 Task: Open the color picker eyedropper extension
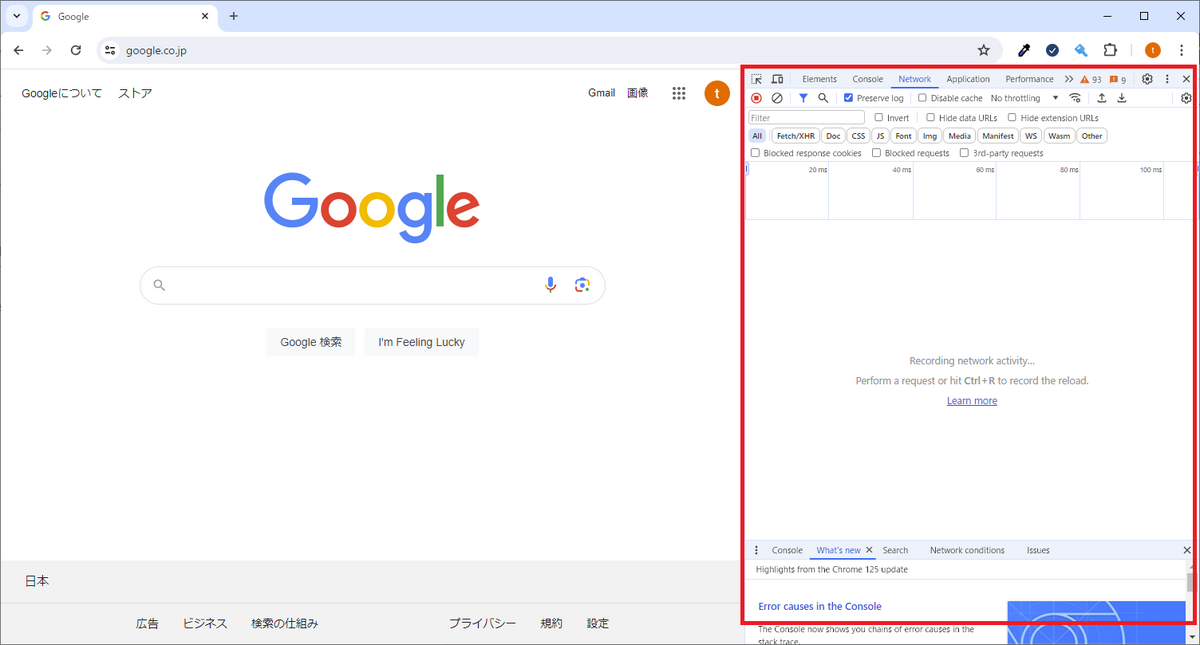tap(1024, 50)
